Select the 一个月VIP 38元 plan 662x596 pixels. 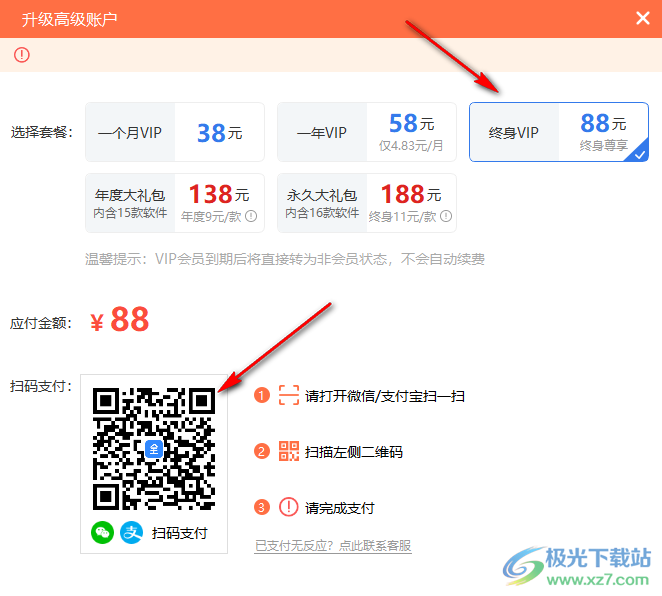175,132
